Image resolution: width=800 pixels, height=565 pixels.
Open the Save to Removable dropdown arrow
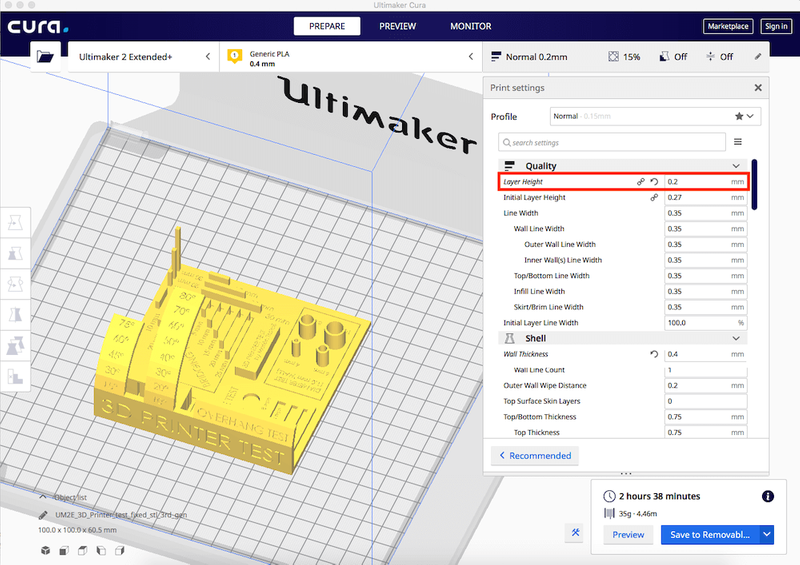click(767, 535)
